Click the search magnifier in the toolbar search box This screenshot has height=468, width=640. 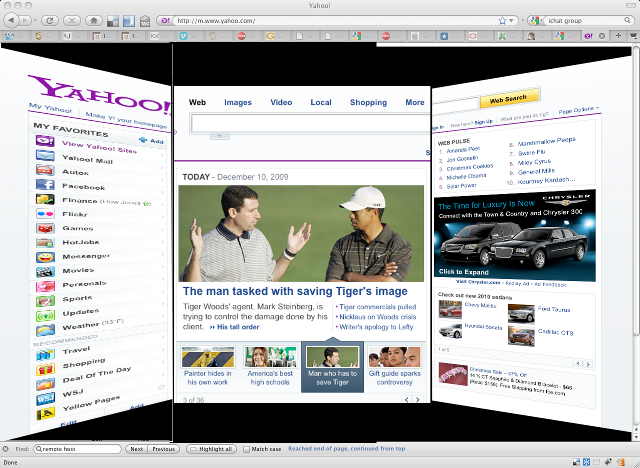coord(627,20)
